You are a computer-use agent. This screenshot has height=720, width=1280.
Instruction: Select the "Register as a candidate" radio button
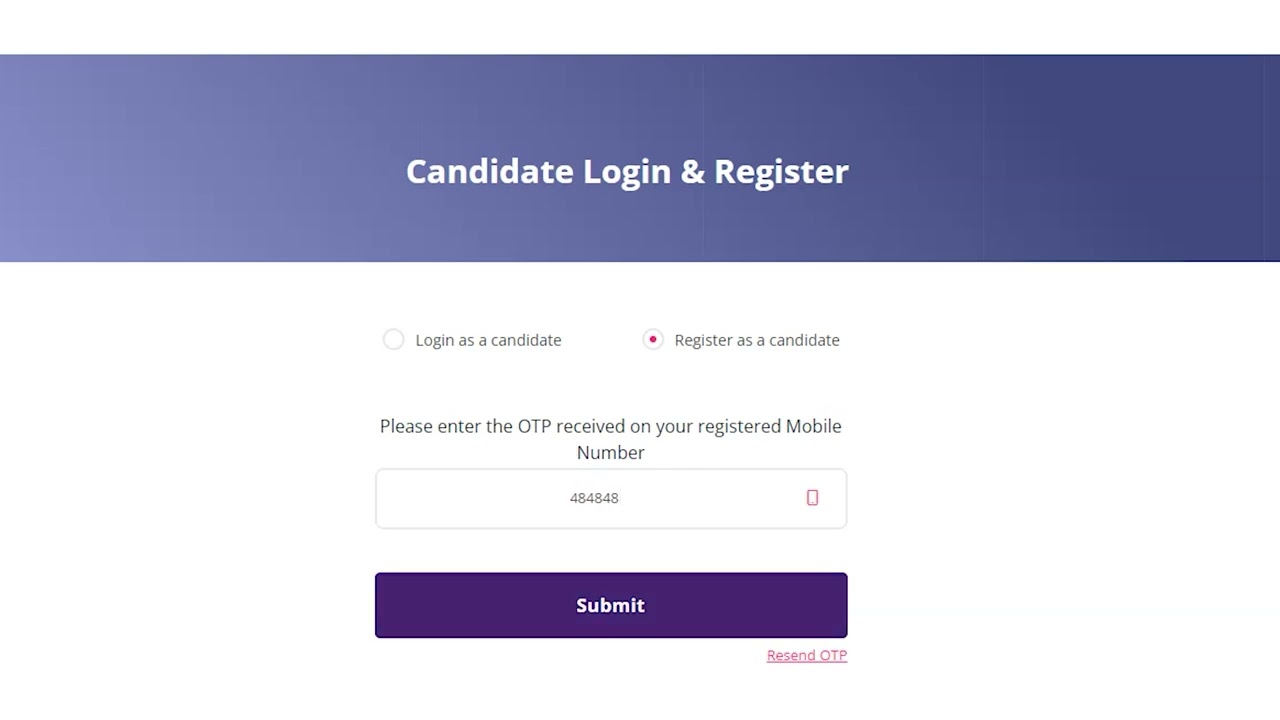coord(653,340)
